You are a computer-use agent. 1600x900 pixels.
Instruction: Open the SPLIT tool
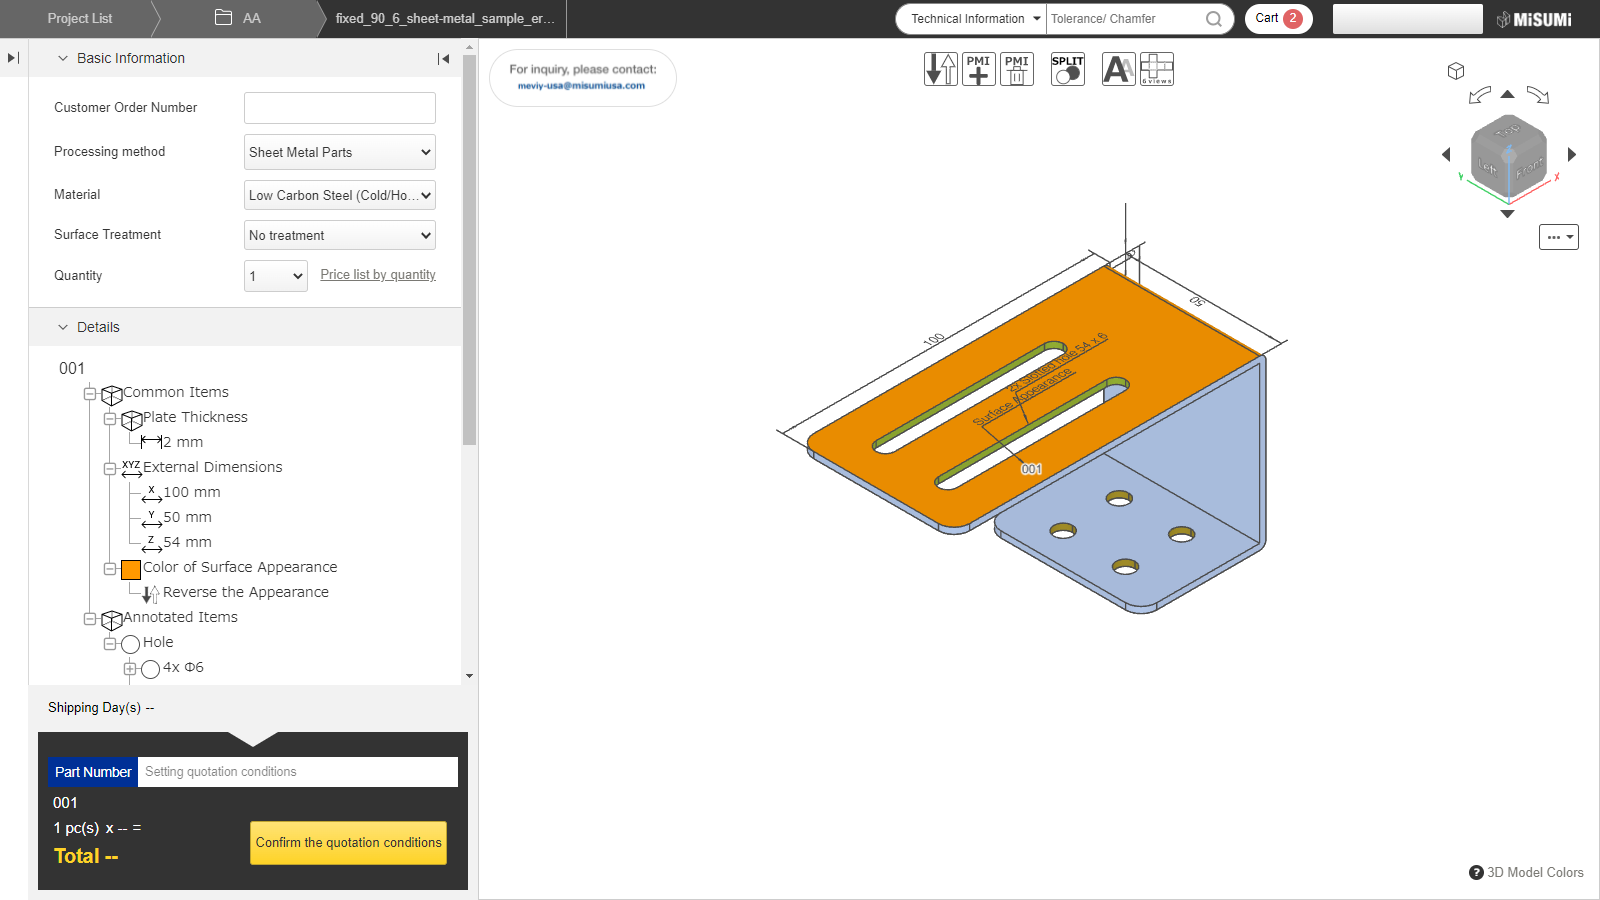point(1066,68)
